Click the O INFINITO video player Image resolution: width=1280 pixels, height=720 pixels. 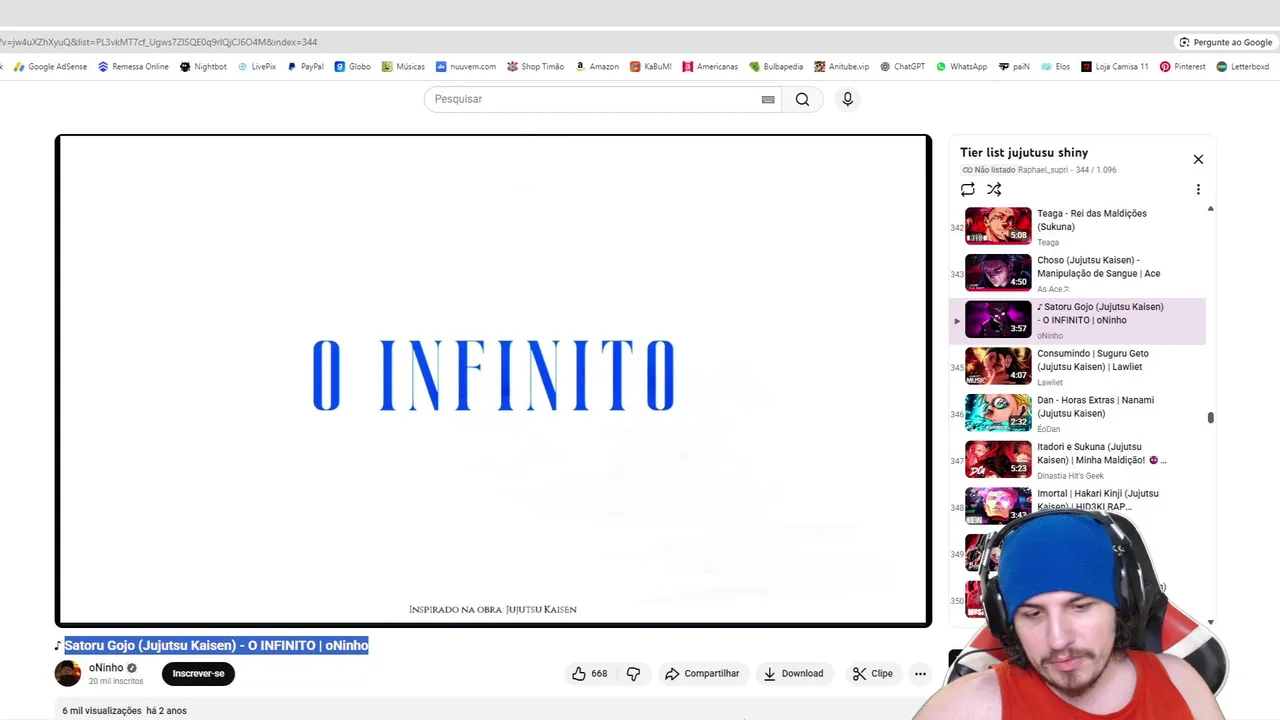click(x=493, y=381)
